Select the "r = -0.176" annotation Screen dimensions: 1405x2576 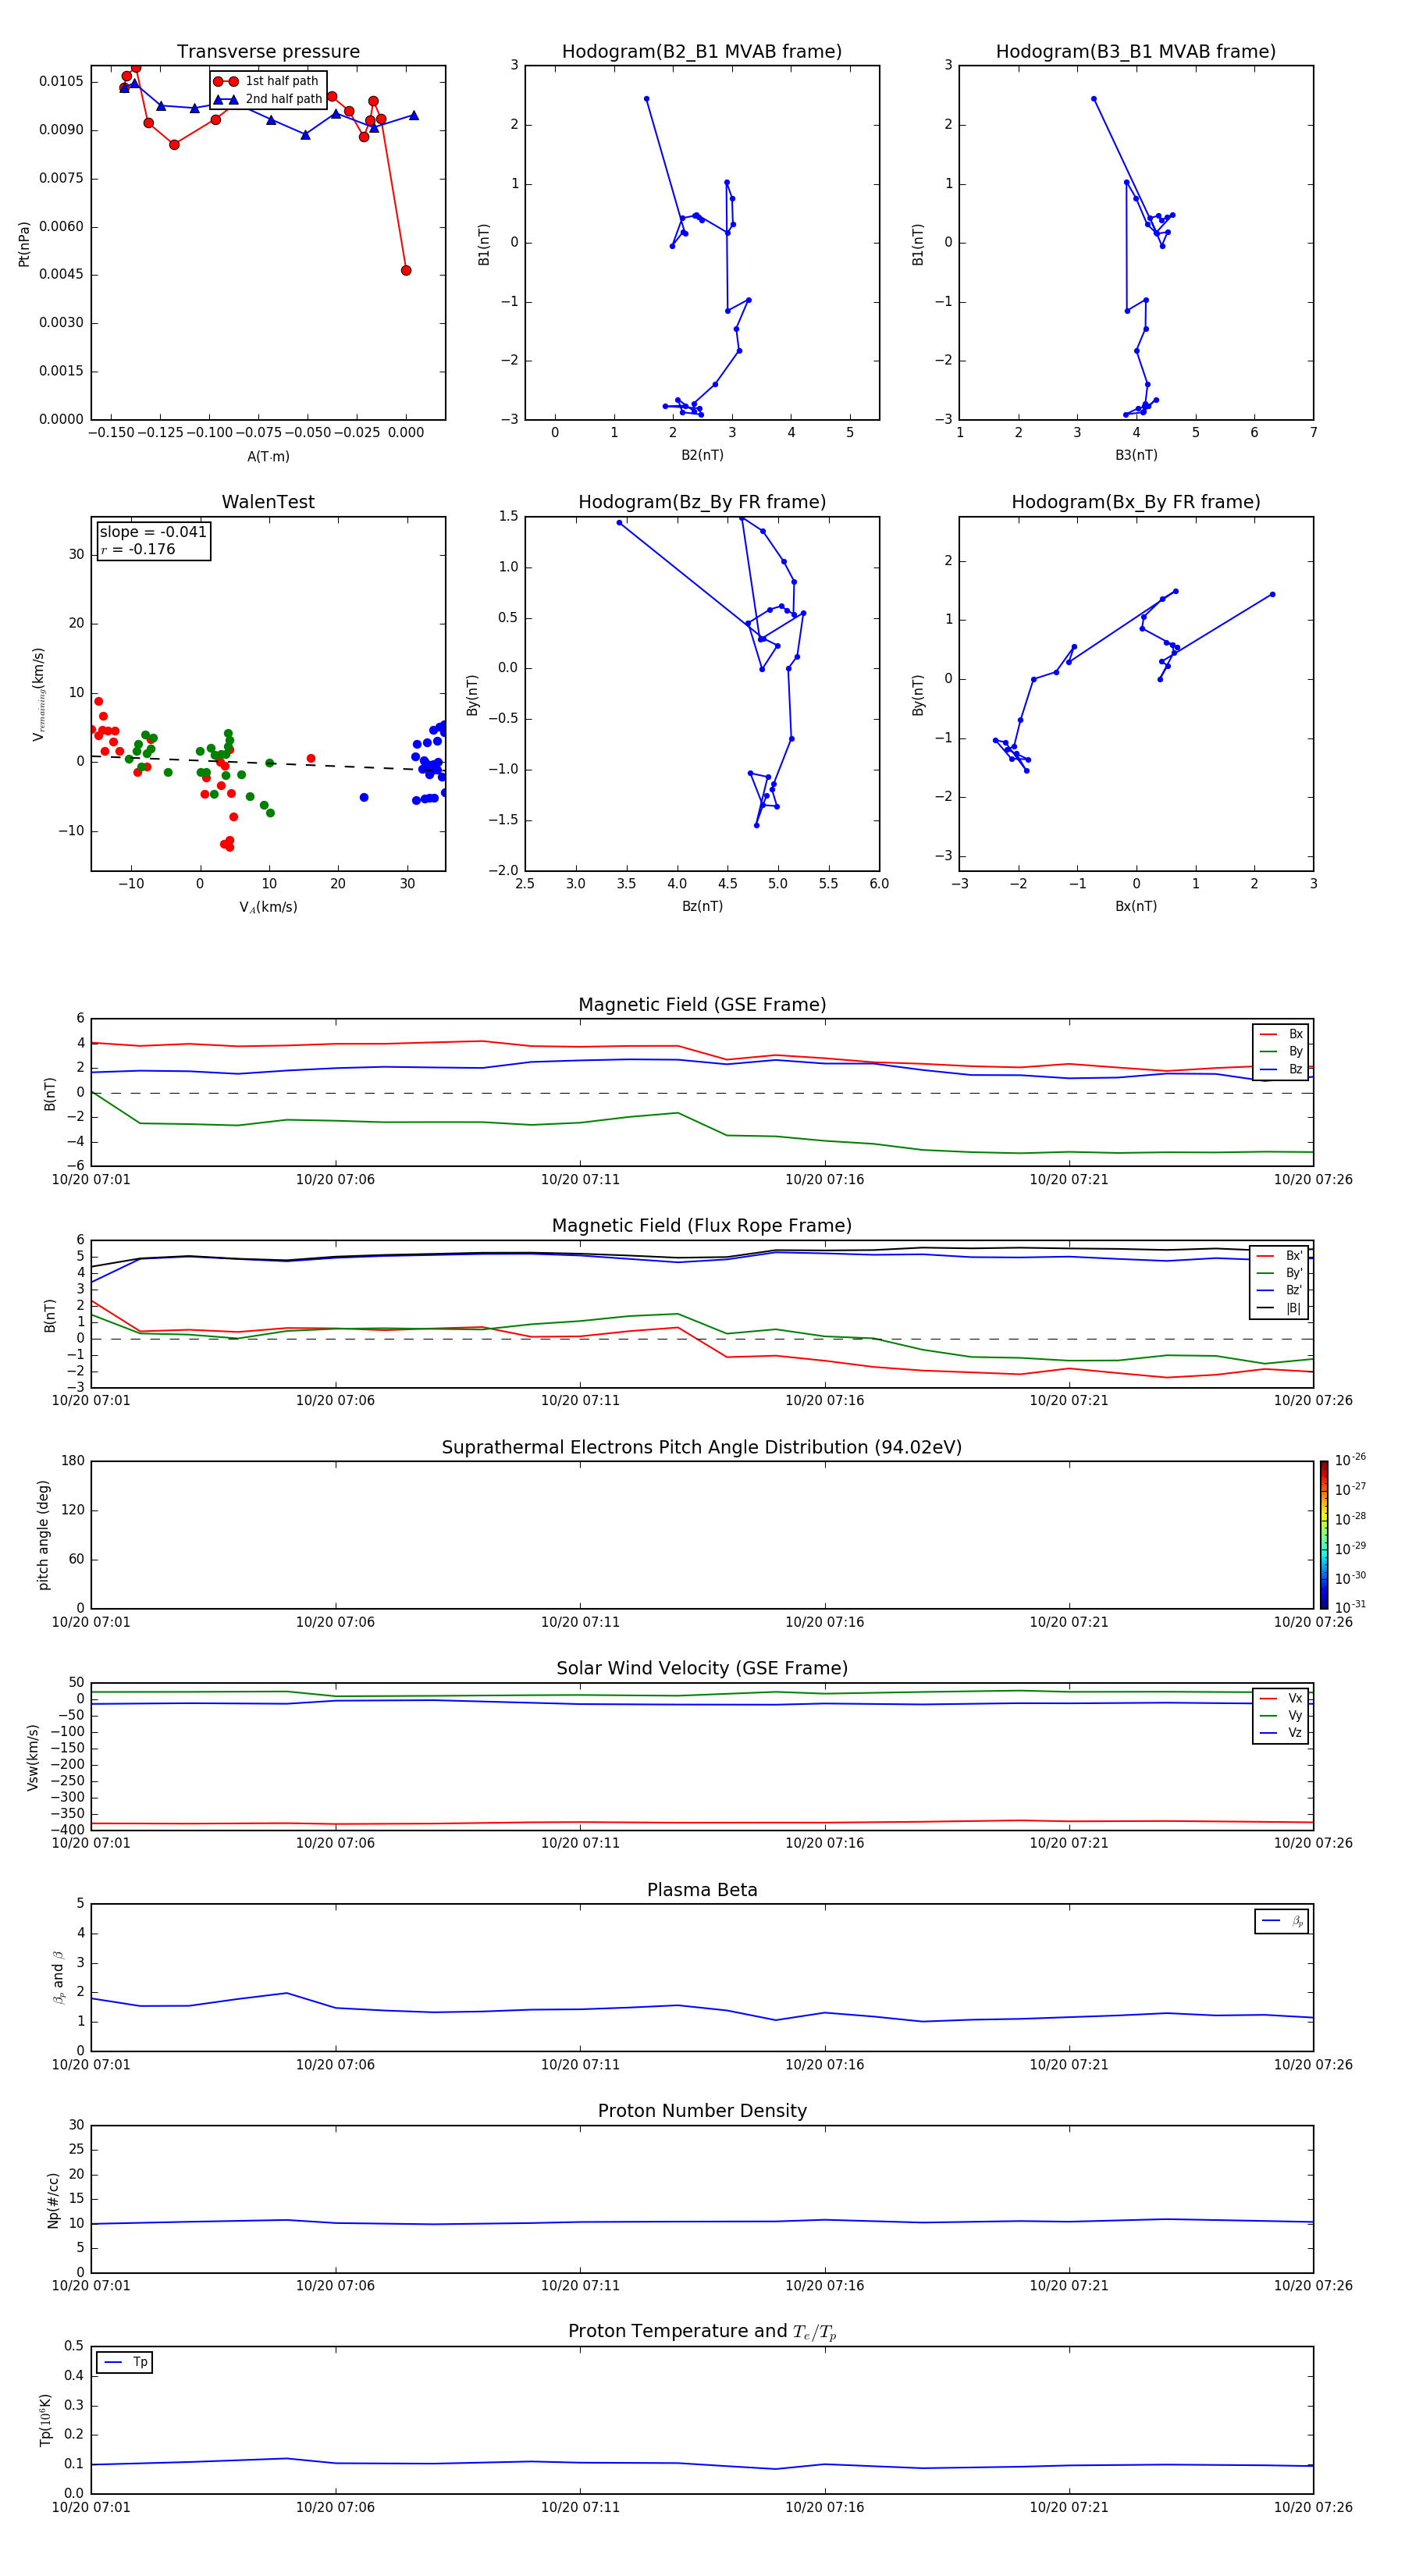(x=138, y=549)
